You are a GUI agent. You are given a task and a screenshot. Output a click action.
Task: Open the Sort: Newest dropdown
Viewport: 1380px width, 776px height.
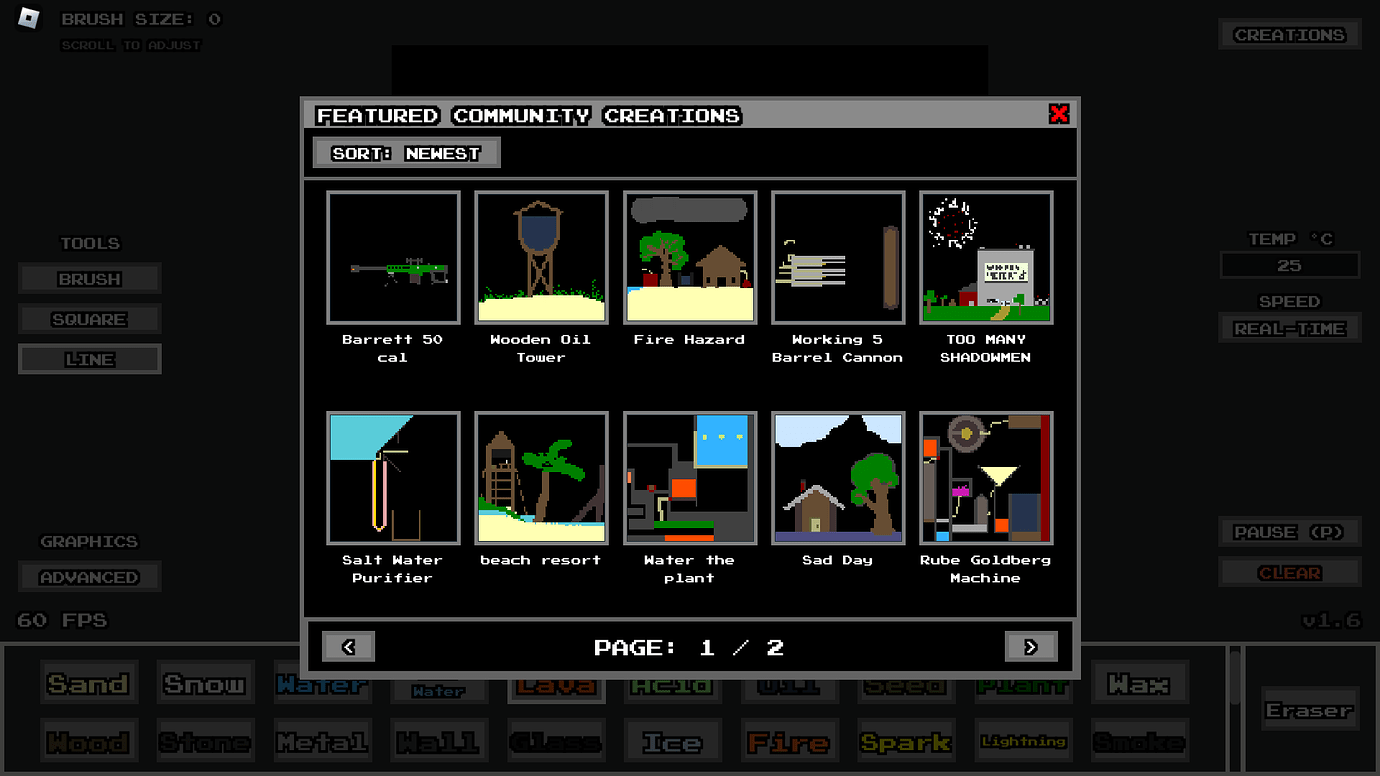(x=406, y=152)
